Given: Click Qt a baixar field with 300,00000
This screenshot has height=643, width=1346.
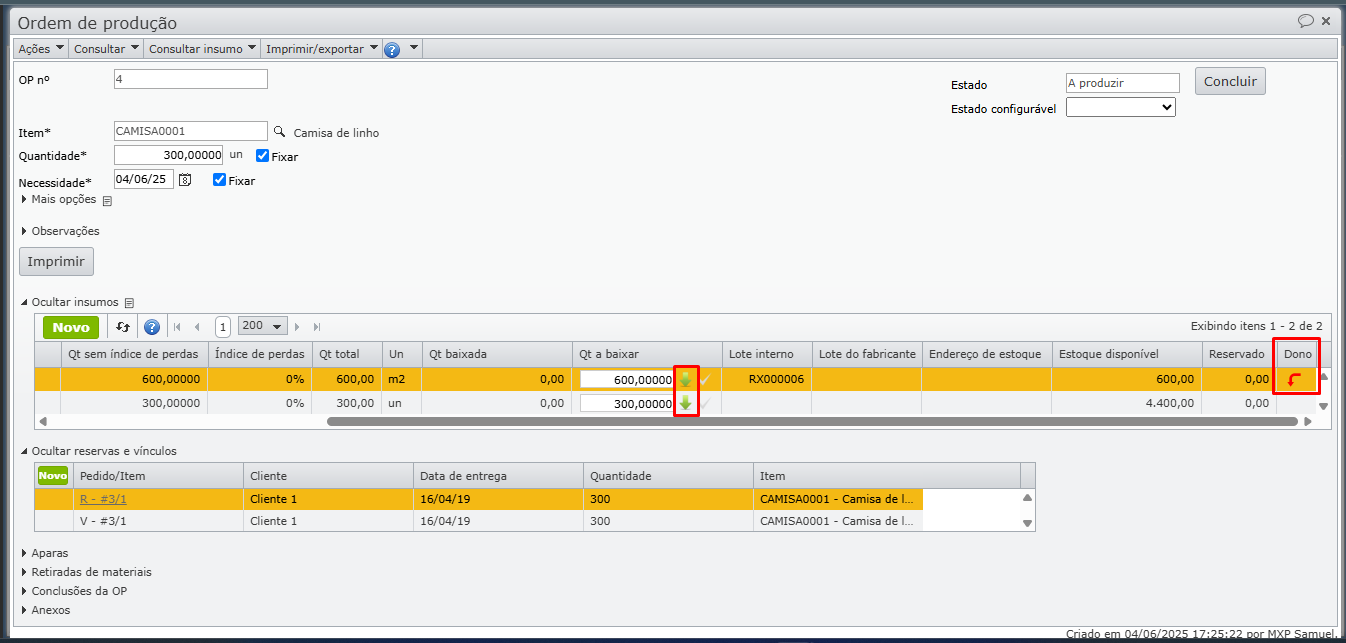Looking at the screenshot, I should pos(627,404).
